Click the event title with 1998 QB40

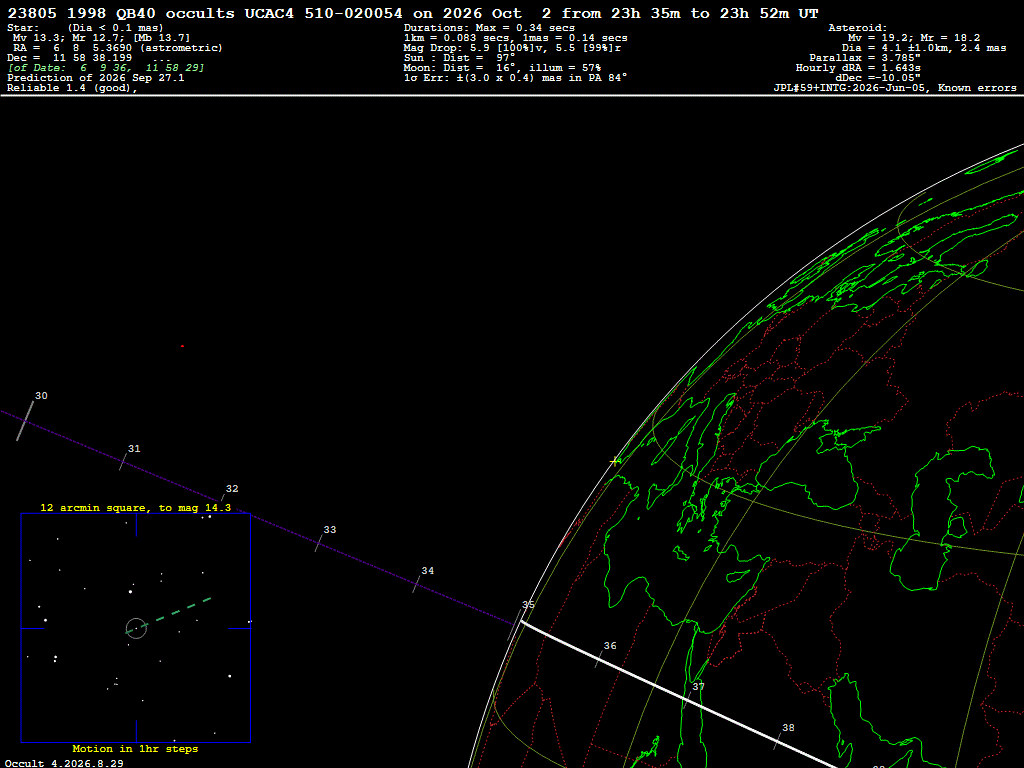coord(412,13)
